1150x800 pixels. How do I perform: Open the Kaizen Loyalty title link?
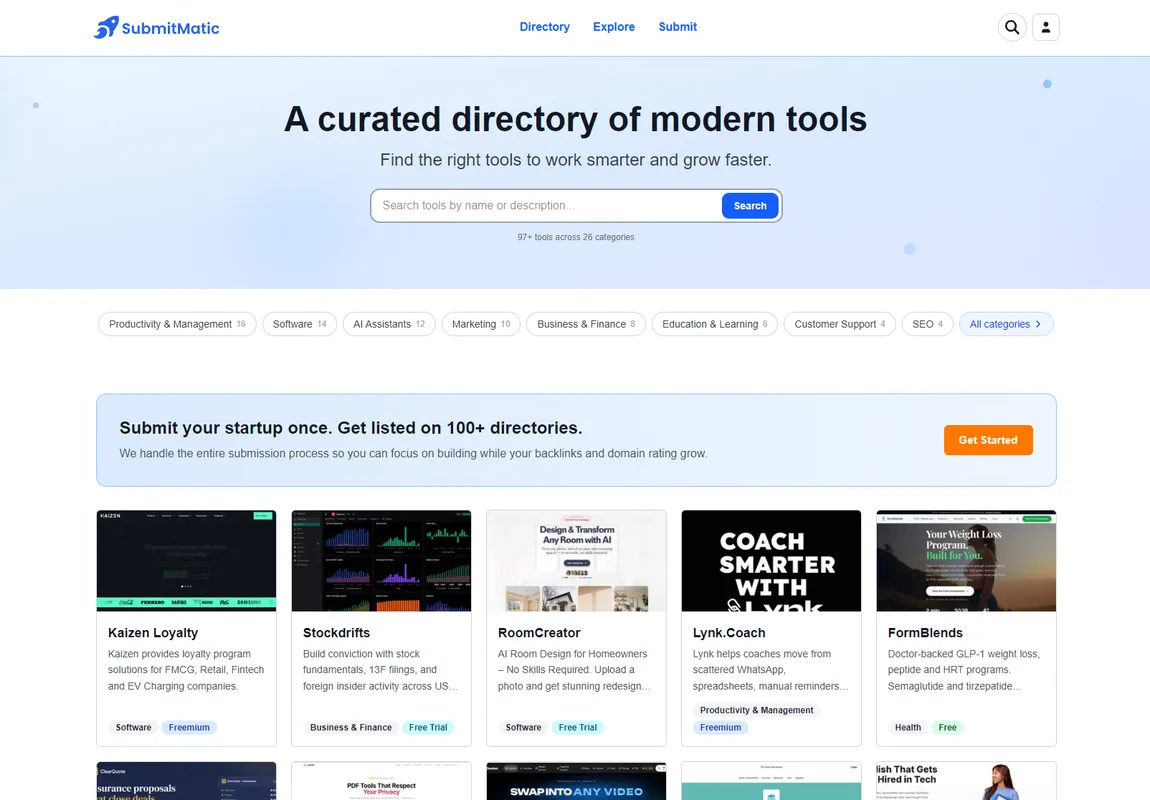153,633
